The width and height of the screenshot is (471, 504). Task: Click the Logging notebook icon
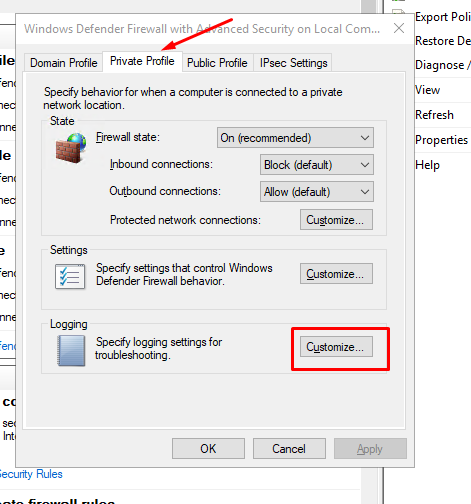pyautogui.click(x=71, y=351)
